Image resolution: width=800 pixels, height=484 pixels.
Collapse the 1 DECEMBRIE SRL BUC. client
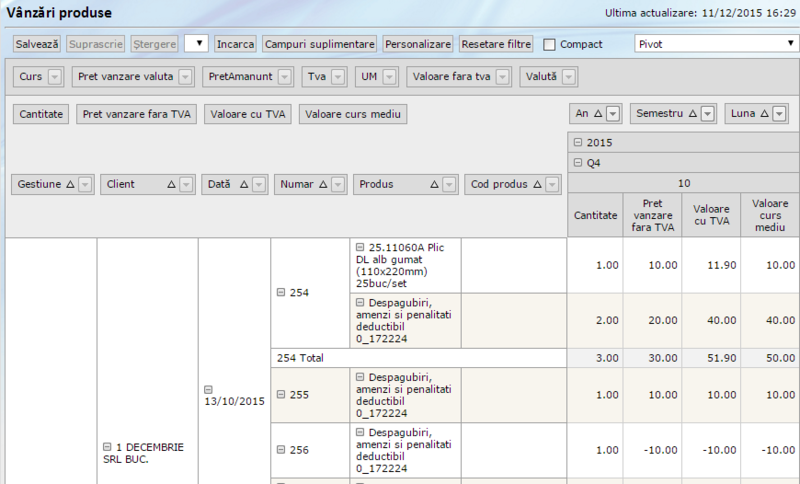coord(107,446)
